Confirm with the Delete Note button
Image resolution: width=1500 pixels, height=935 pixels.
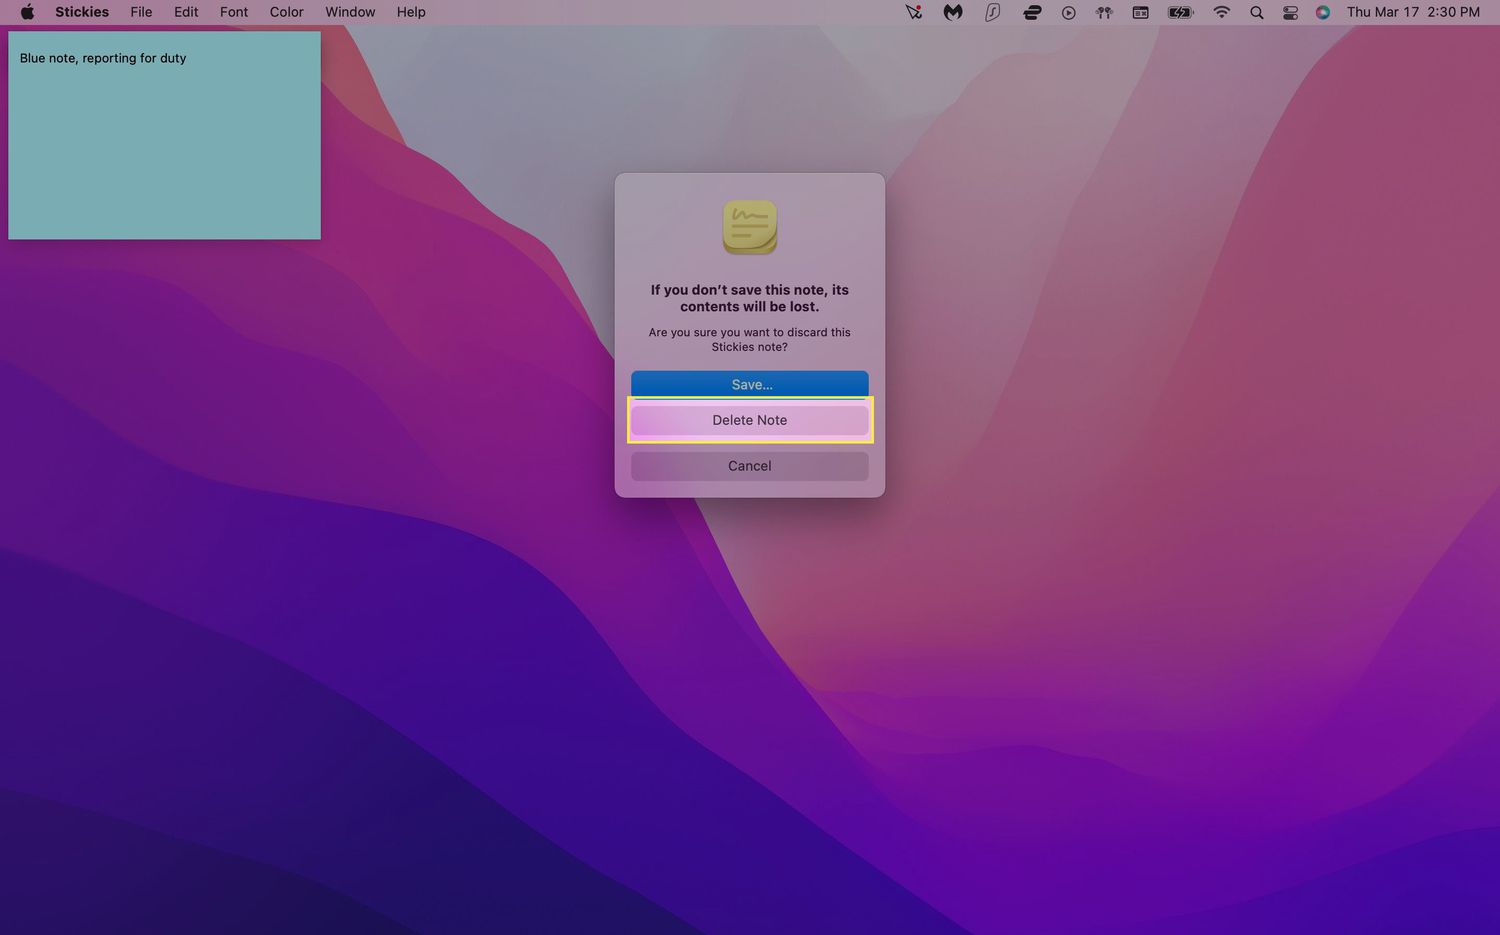(x=749, y=420)
